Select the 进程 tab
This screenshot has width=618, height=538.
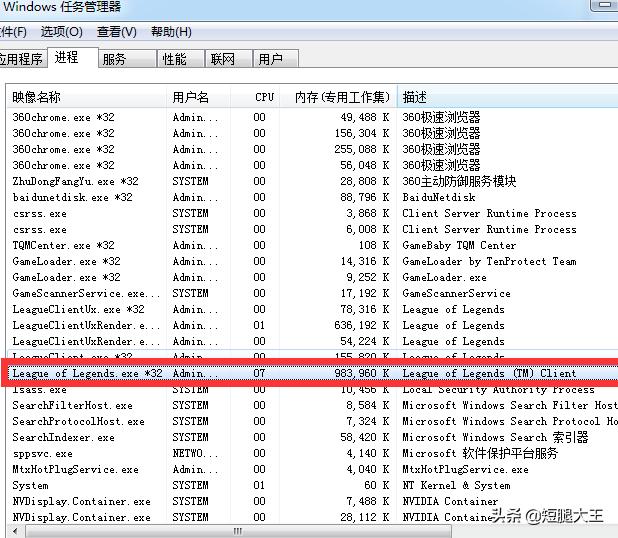(x=73, y=58)
